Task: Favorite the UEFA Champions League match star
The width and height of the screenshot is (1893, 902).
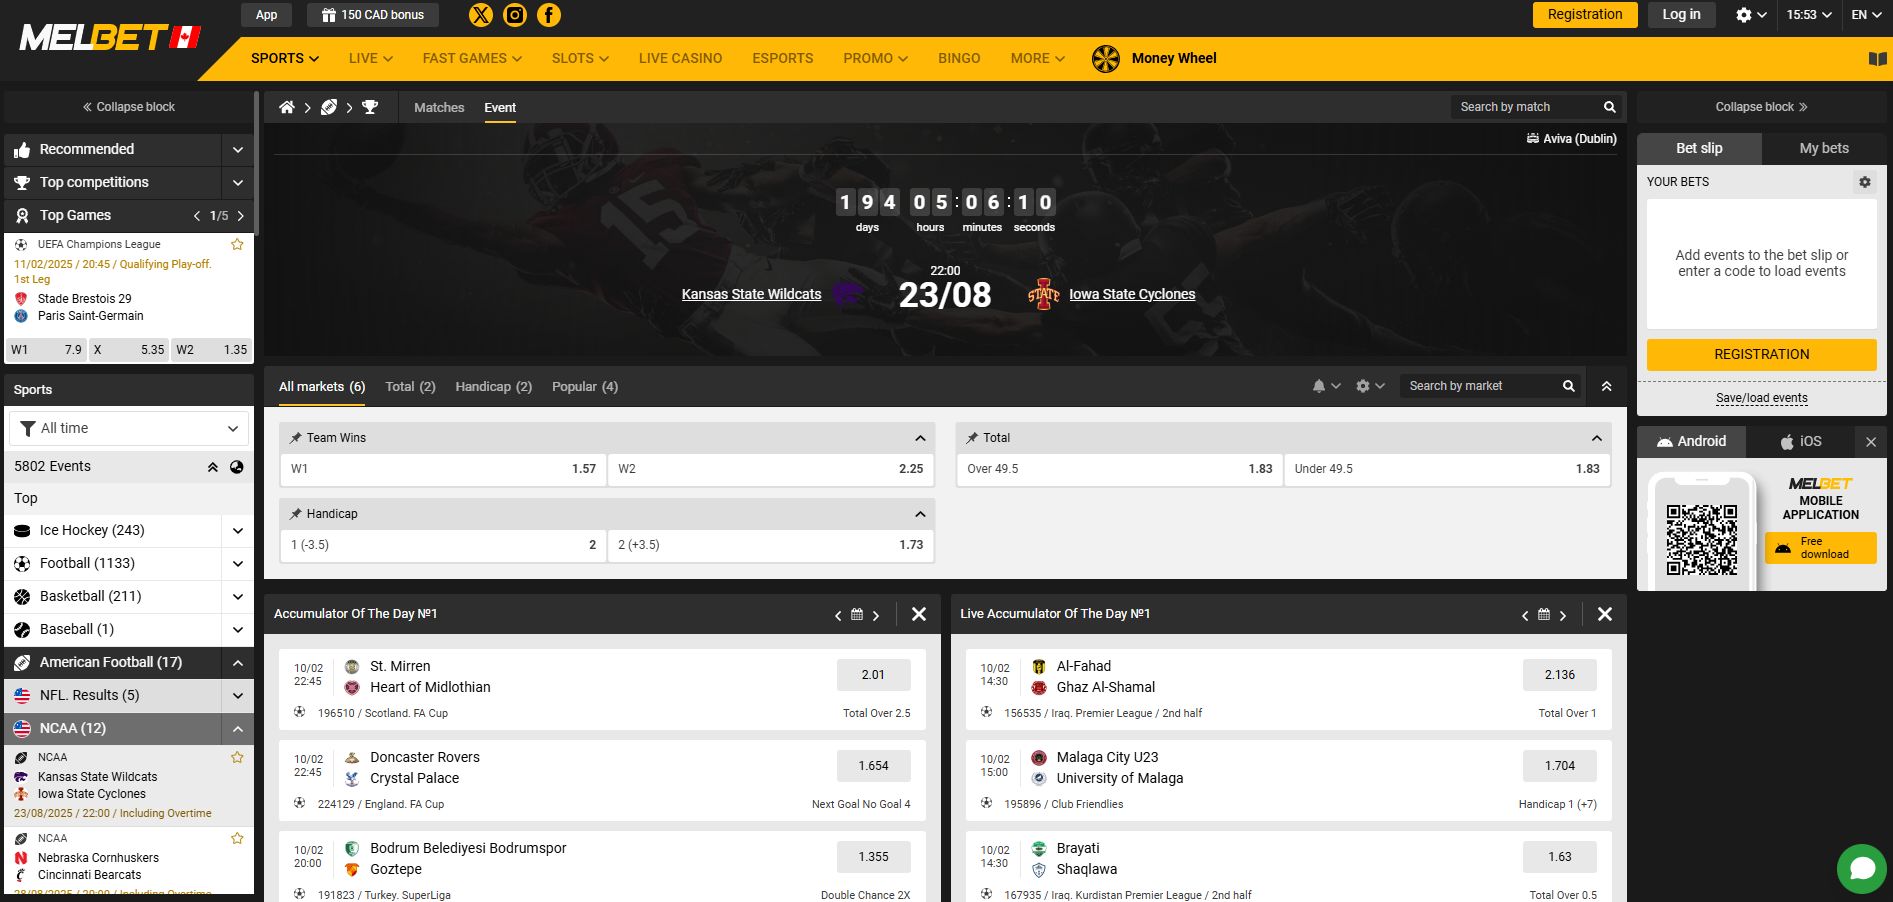Action: (x=237, y=244)
